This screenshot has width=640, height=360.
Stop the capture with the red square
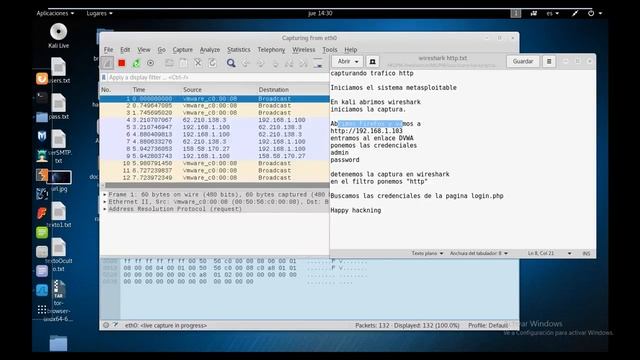point(122,63)
